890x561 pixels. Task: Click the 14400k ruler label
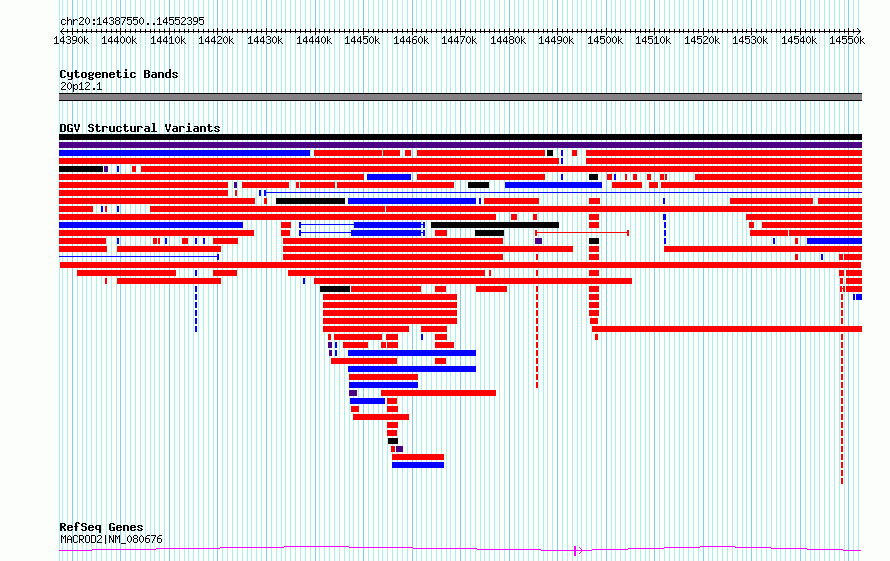[119, 40]
